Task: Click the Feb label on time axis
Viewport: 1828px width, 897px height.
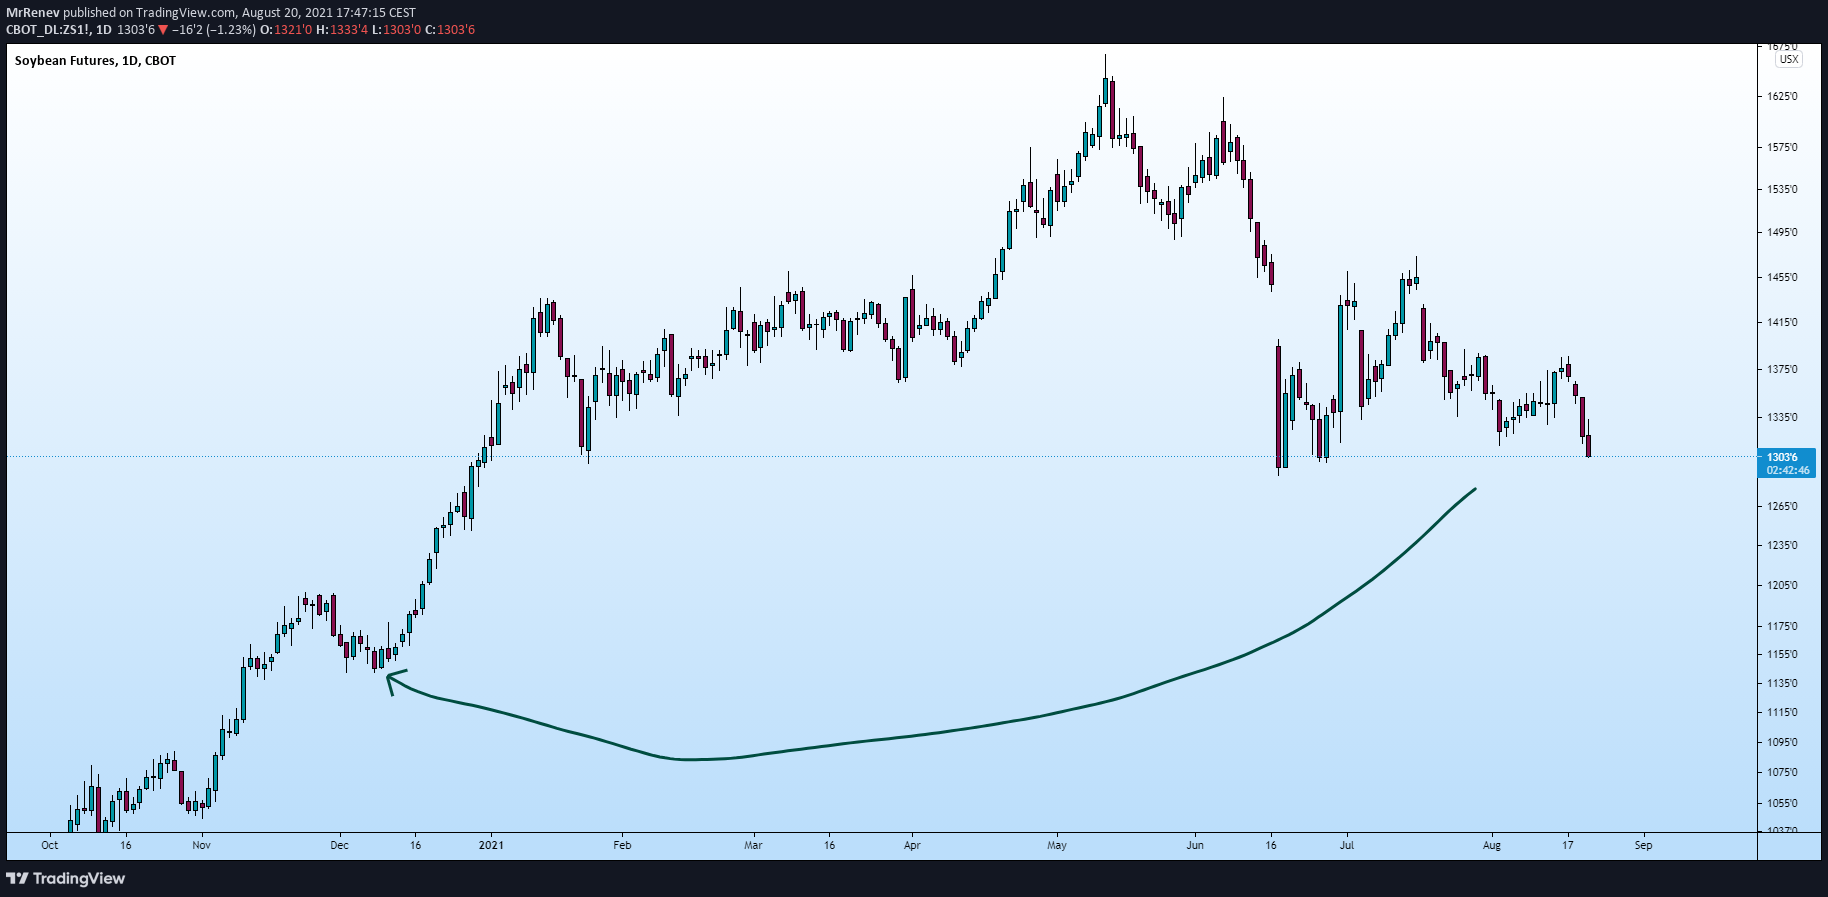Action: pos(622,846)
